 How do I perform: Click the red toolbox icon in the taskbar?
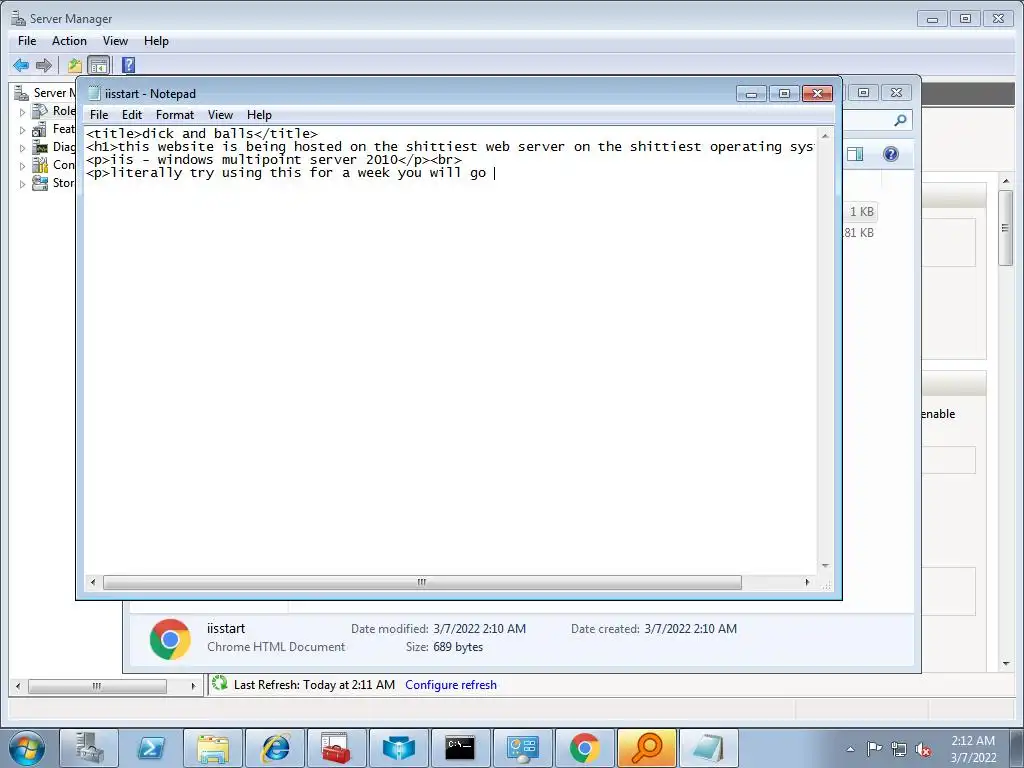pyautogui.click(x=336, y=748)
